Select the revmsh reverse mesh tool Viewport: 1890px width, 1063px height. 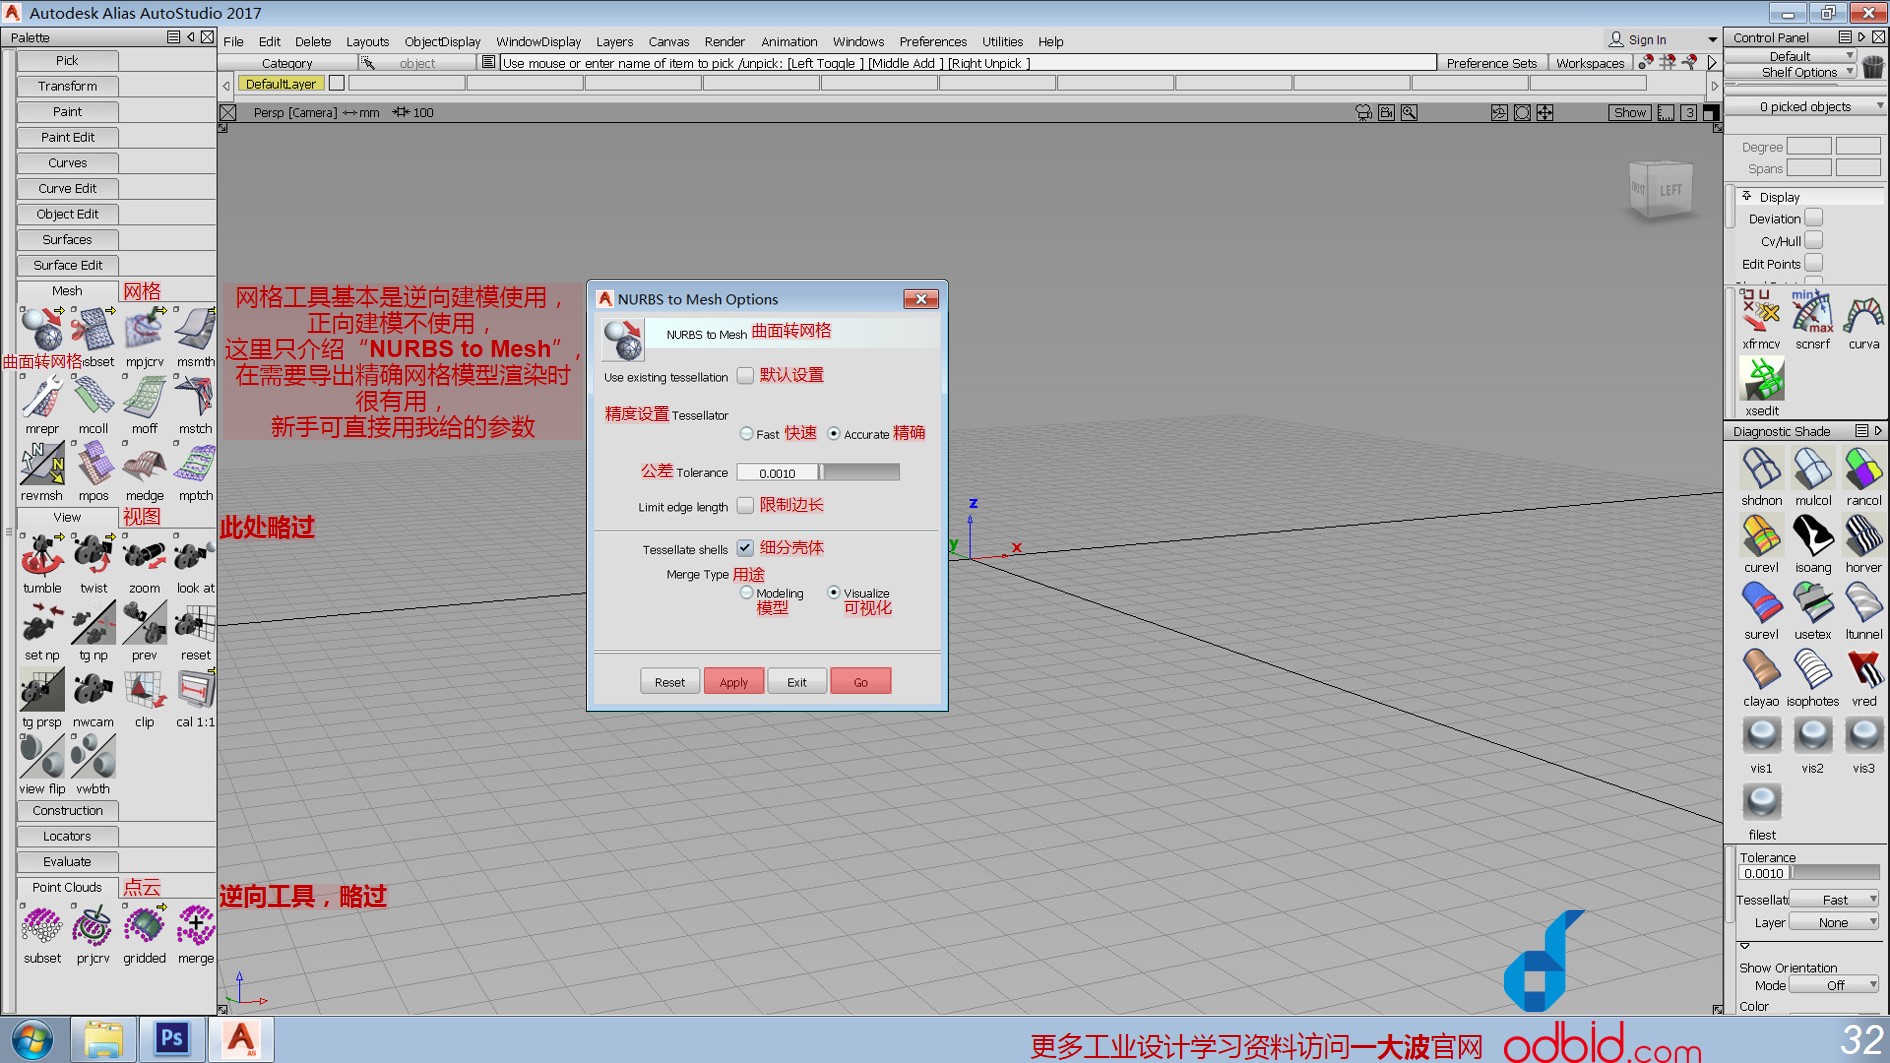pos(42,463)
